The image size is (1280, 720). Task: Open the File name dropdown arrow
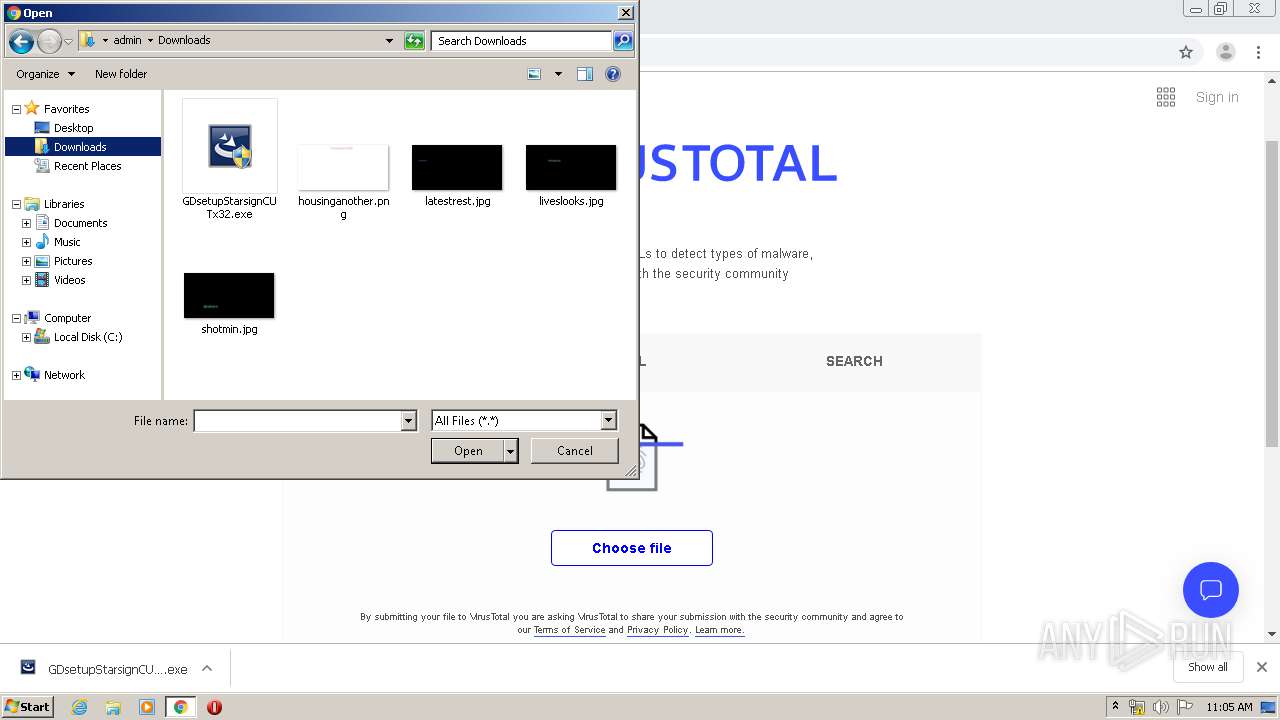pyautogui.click(x=408, y=421)
